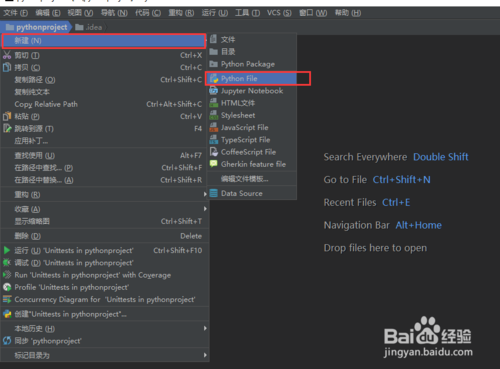Screen dimensions: 500x369
Task: Choose 复制路径 (O) entry
Action: pos(105,80)
